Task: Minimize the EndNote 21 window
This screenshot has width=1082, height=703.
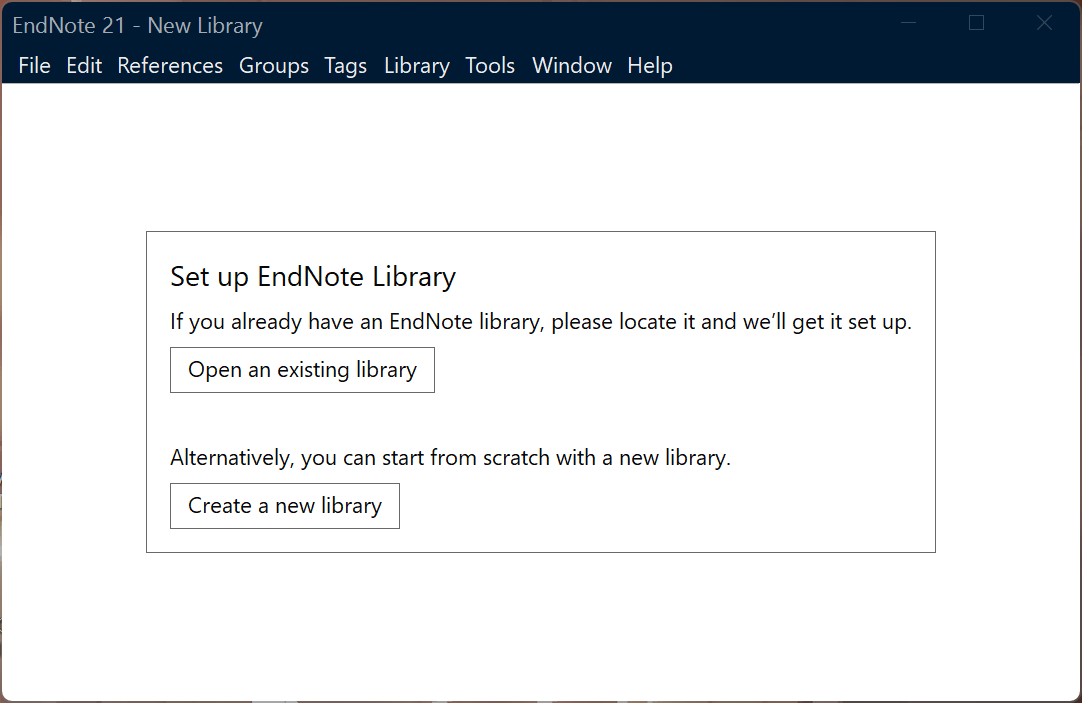Action: click(909, 23)
